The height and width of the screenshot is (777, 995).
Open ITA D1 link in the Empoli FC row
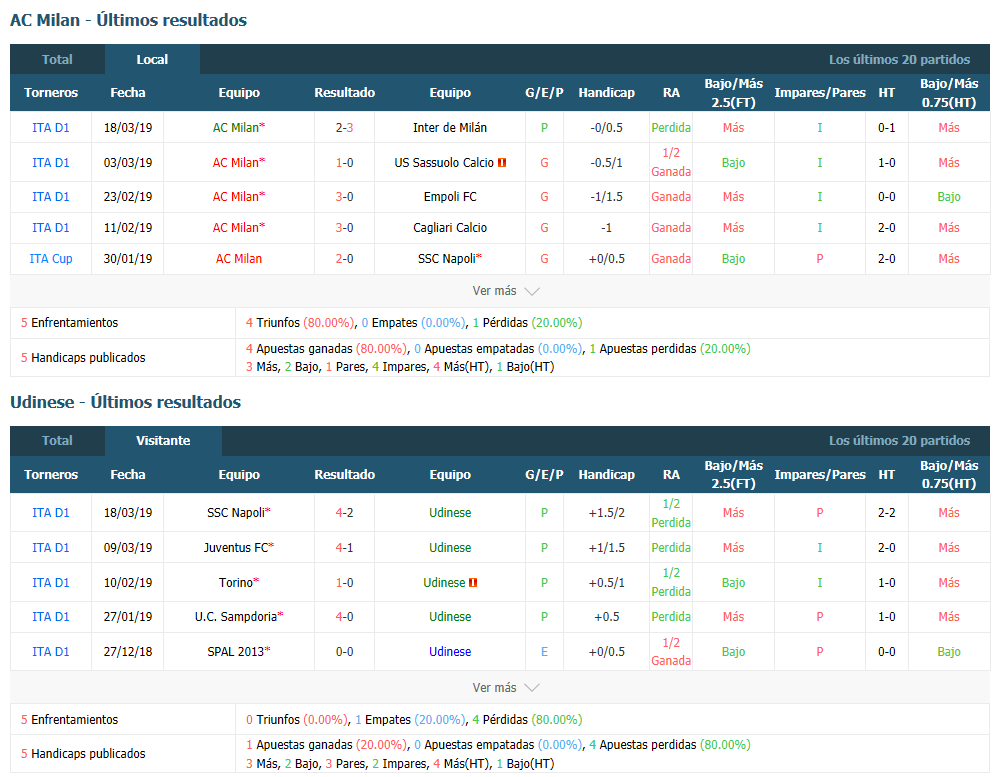click(51, 197)
